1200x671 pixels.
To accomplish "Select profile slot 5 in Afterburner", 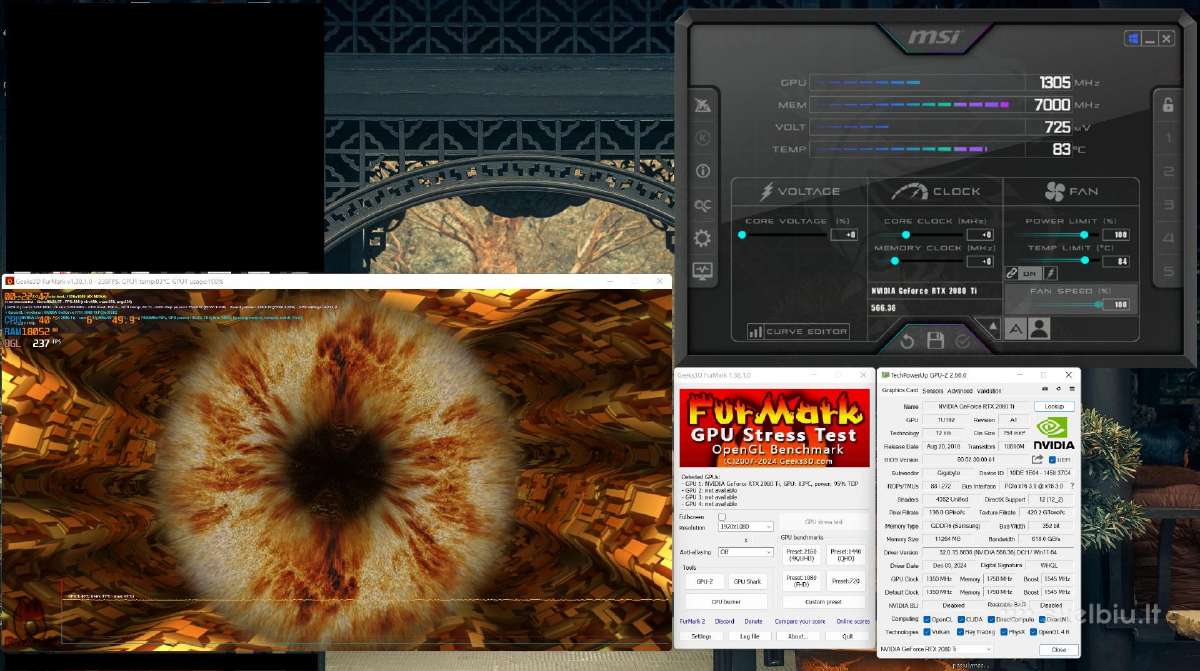I will [x=1168, y=271].
